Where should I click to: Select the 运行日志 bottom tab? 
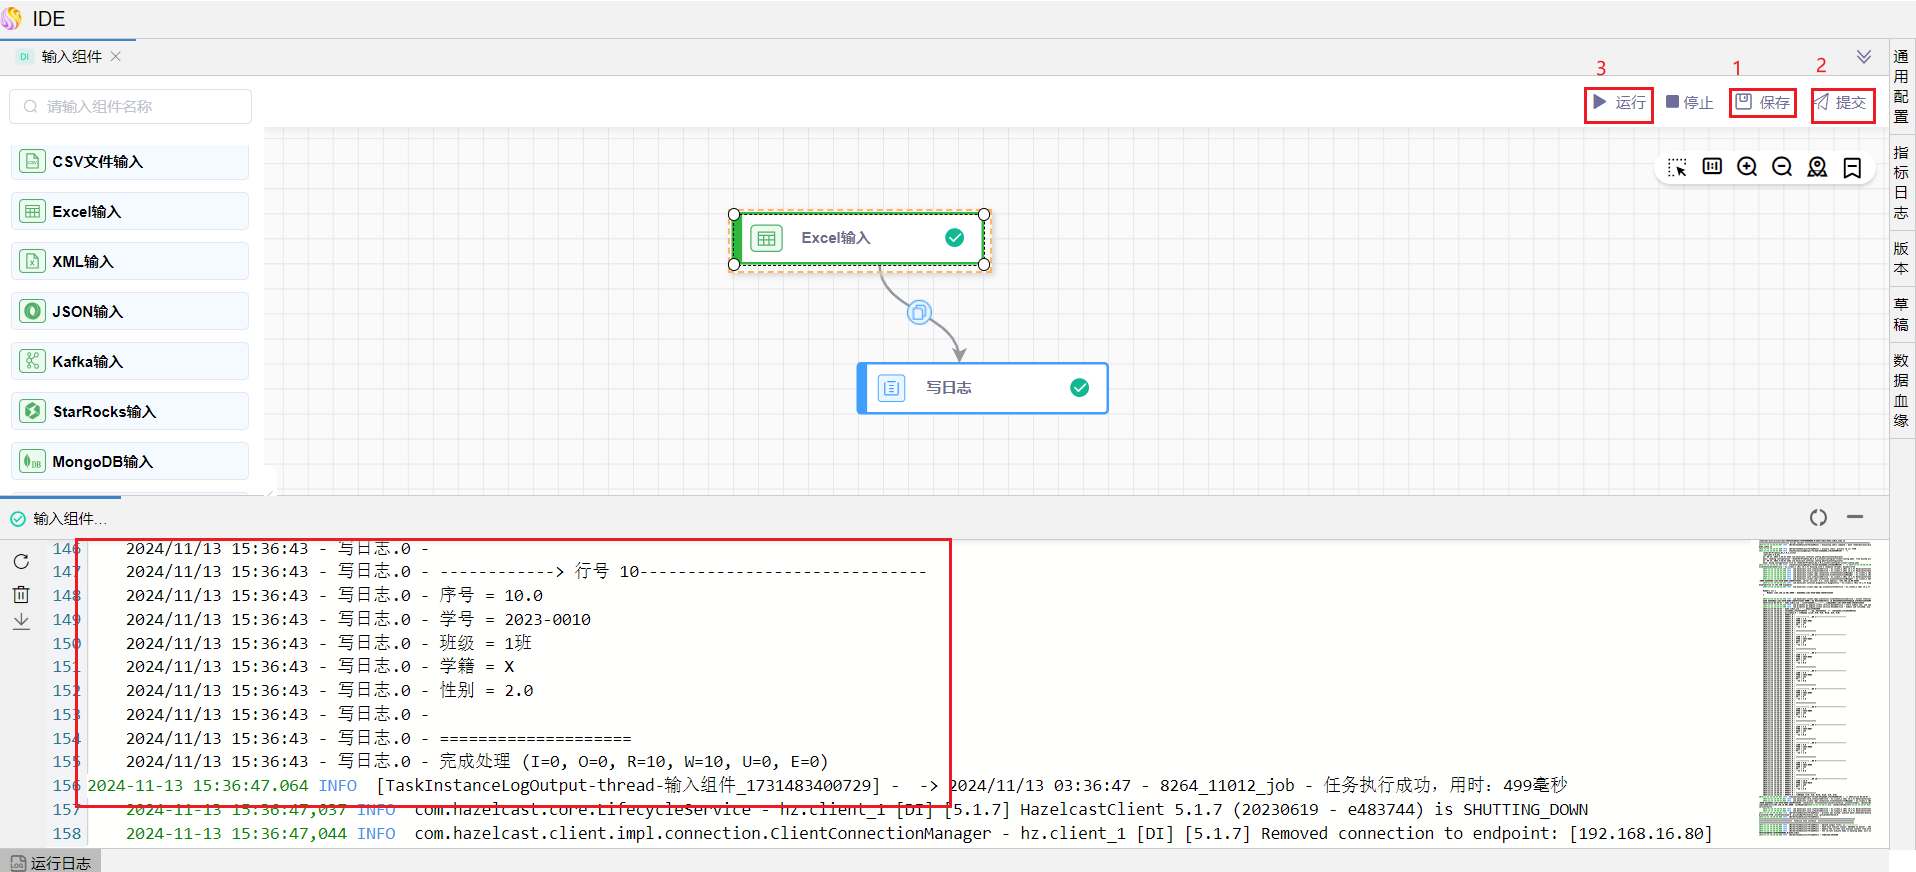tap(50, 862)
